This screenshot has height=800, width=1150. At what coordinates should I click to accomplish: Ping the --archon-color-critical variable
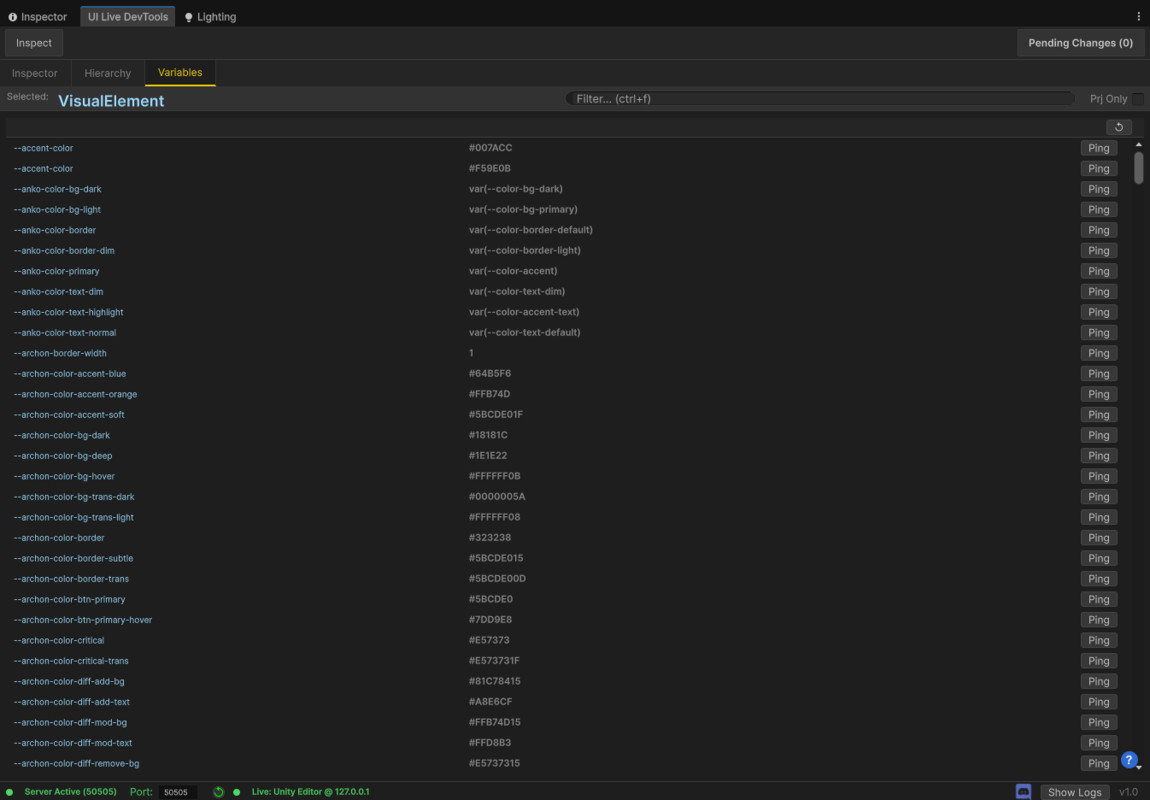click(1099, 640)
